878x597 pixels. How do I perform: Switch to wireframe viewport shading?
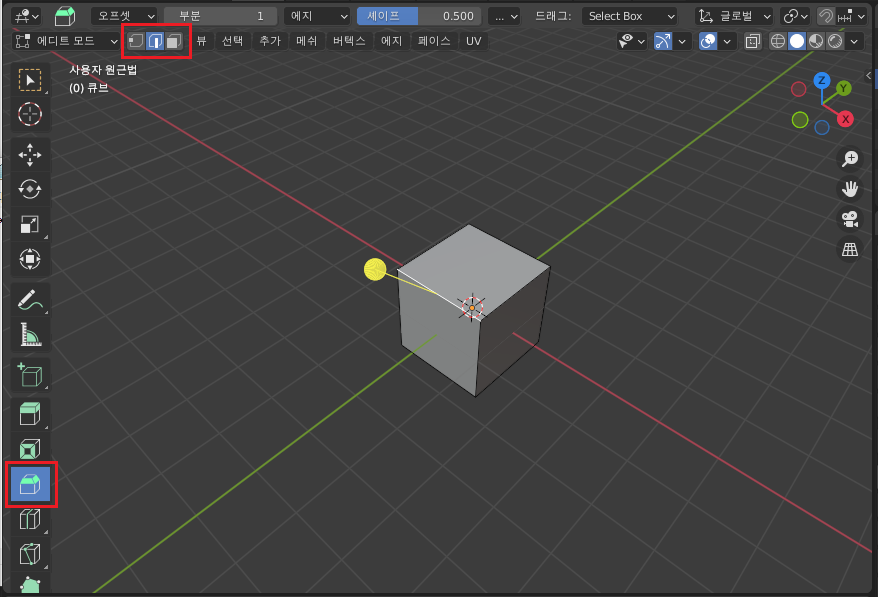[778, 41]
